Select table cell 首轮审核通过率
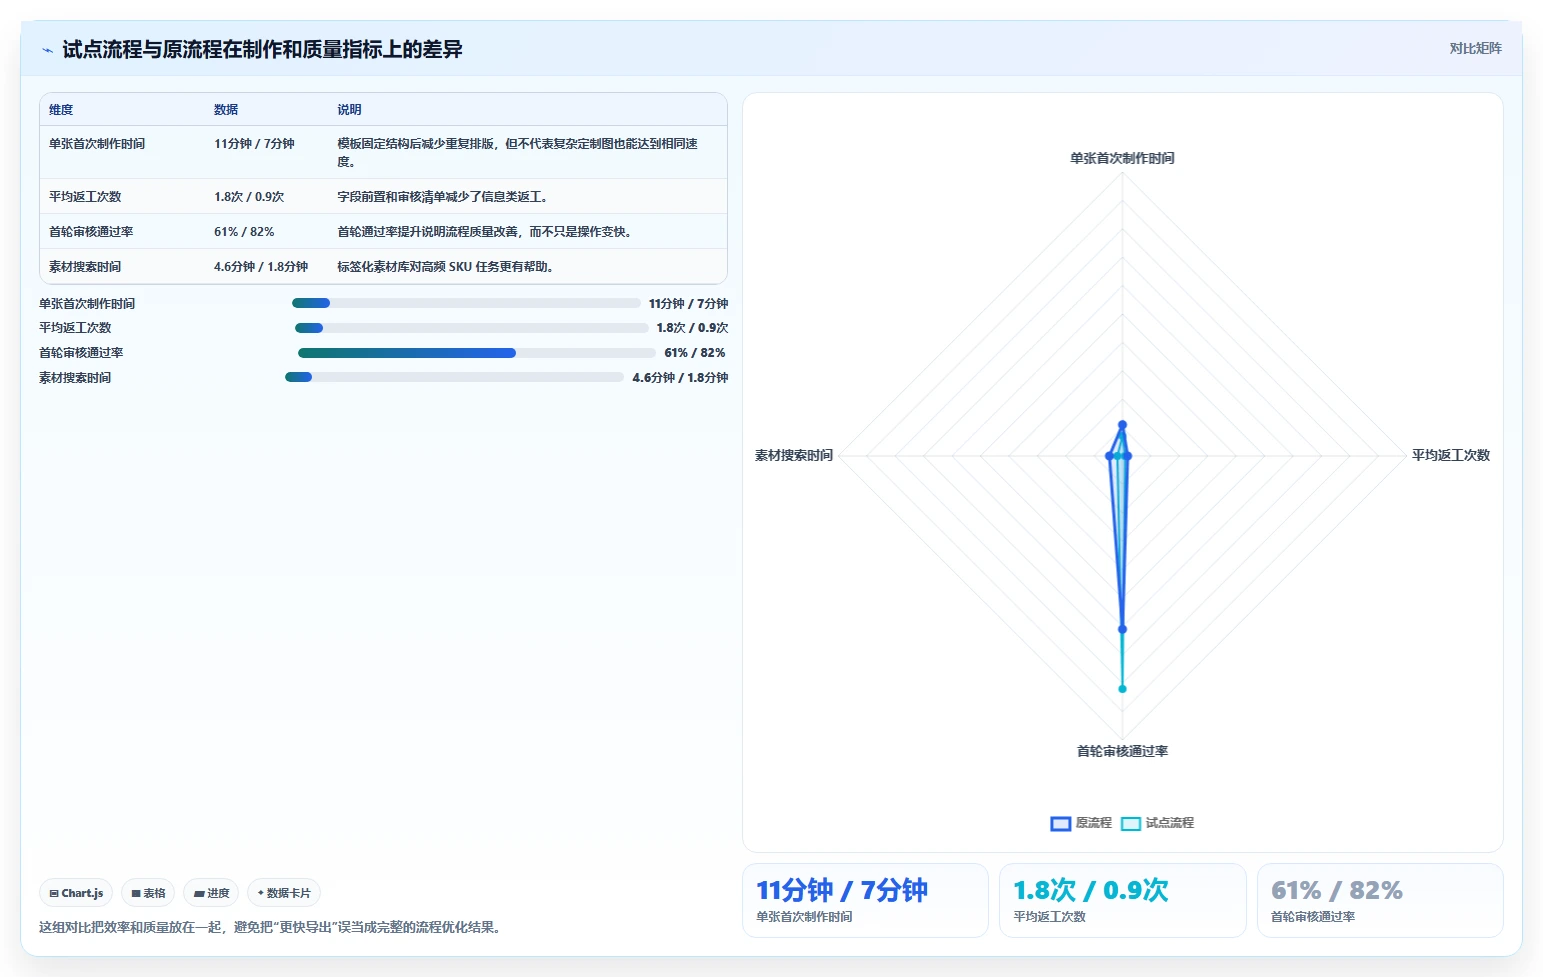The width and height of the screenshot is (1543, 977). pos(91,232)
